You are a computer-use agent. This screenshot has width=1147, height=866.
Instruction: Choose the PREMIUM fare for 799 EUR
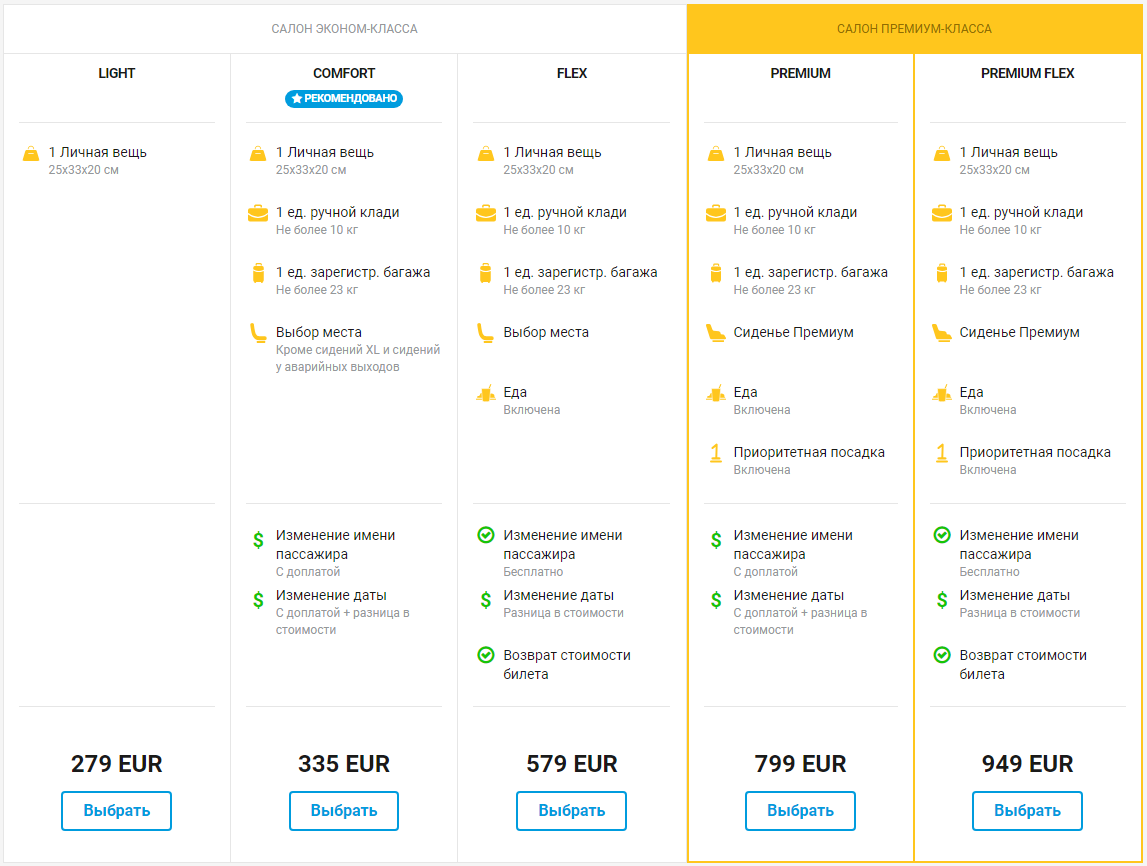pos(800,810)
